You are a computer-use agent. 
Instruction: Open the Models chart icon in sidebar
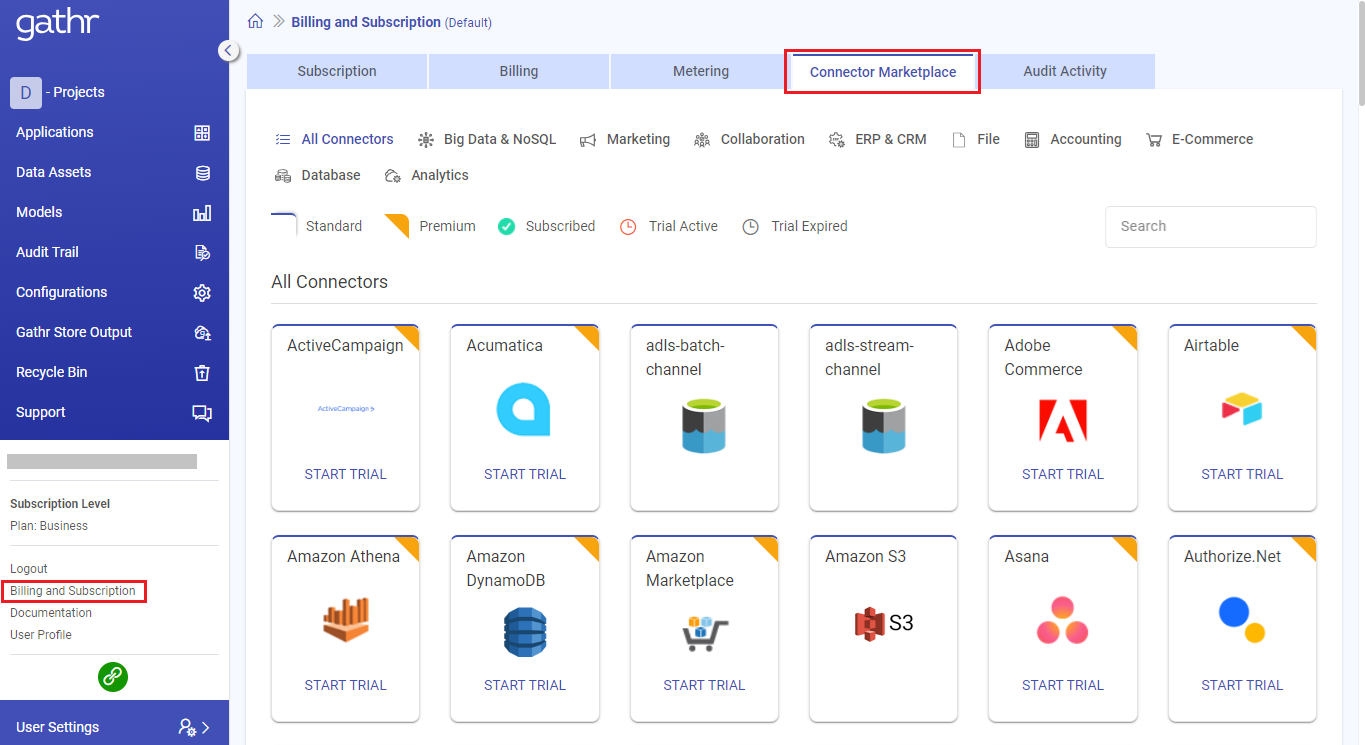point(202,212)
